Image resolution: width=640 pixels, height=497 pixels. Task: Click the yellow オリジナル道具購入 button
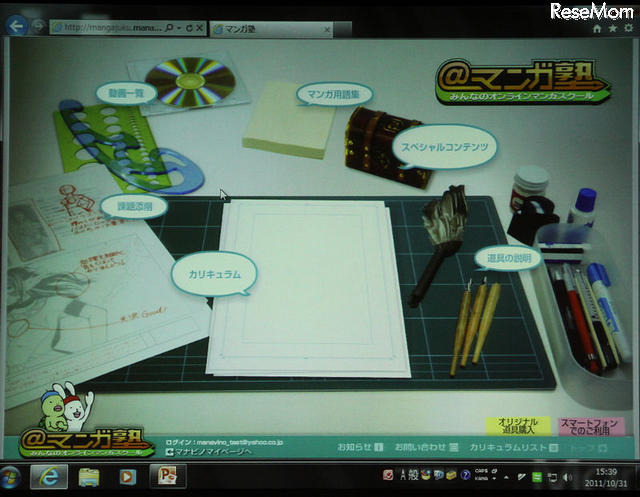click(517, 426)
